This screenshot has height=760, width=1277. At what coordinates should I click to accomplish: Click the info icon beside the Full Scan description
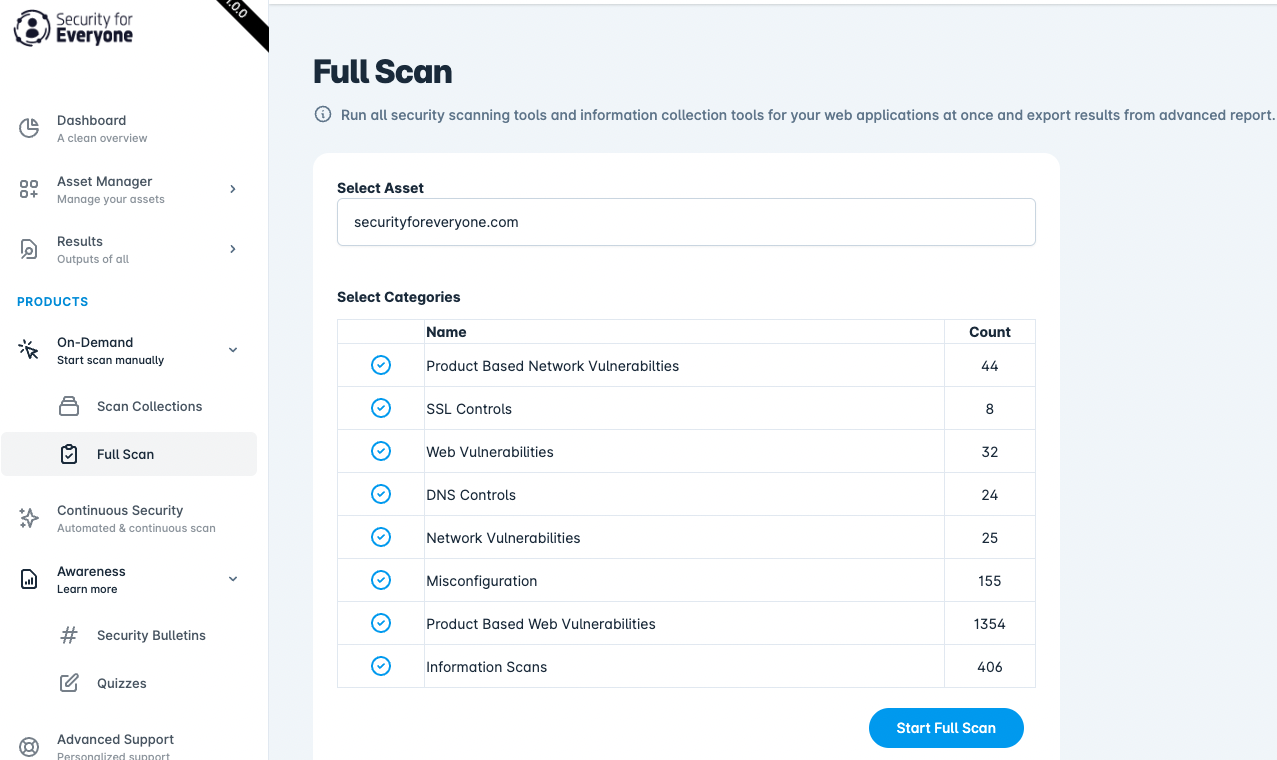pos(323,115)
